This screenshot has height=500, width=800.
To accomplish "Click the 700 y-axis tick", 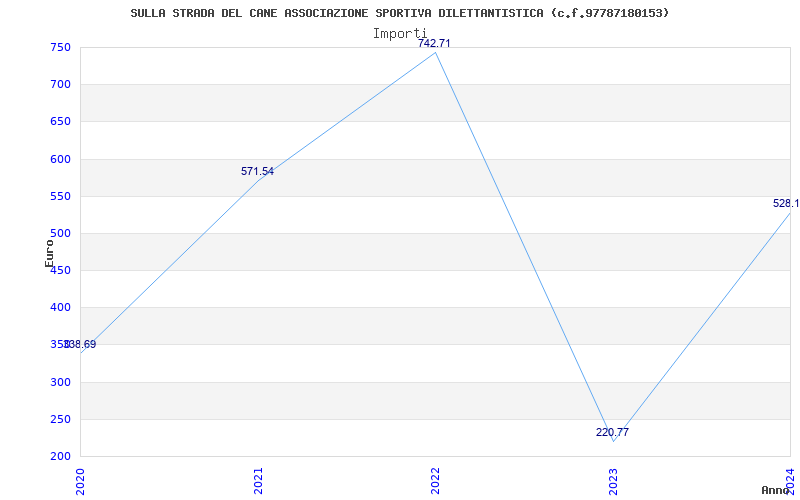I will tap(60, 85).
